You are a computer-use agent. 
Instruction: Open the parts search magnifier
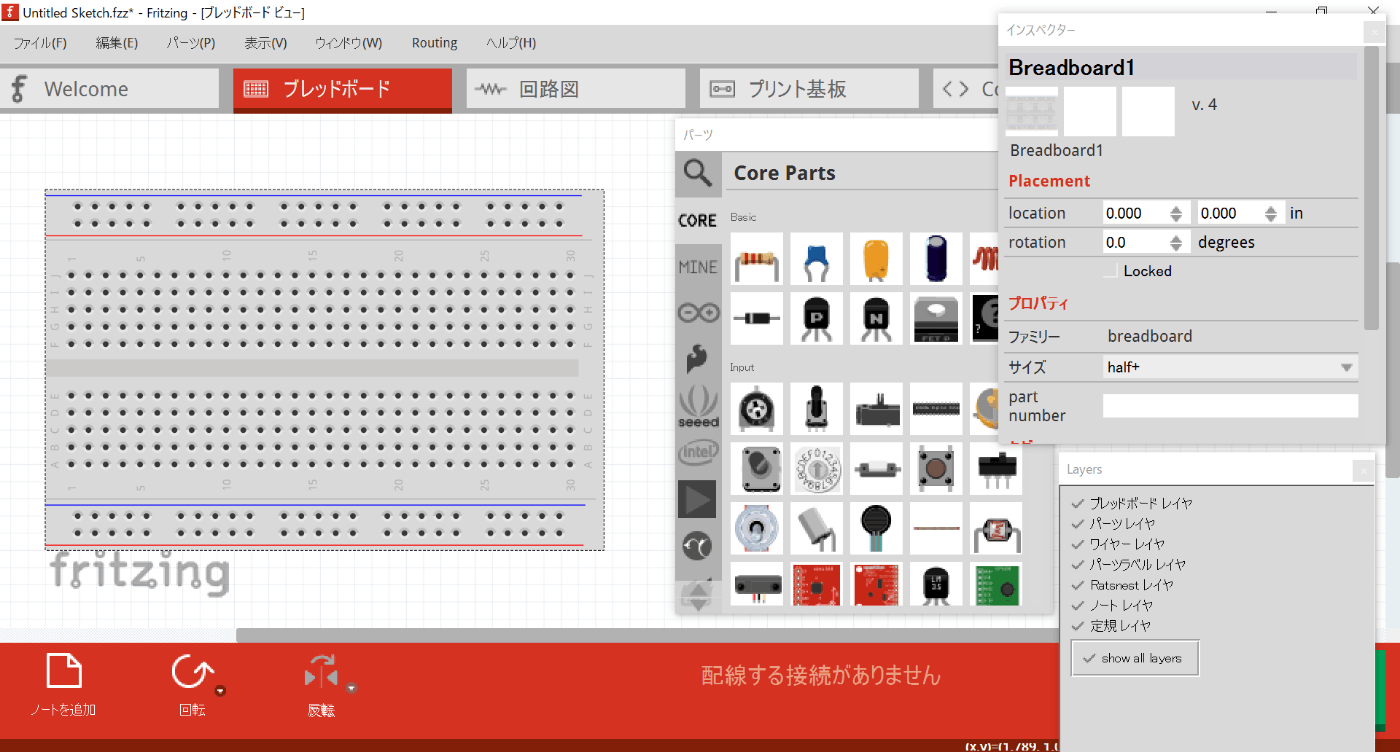tap(698, 173)
